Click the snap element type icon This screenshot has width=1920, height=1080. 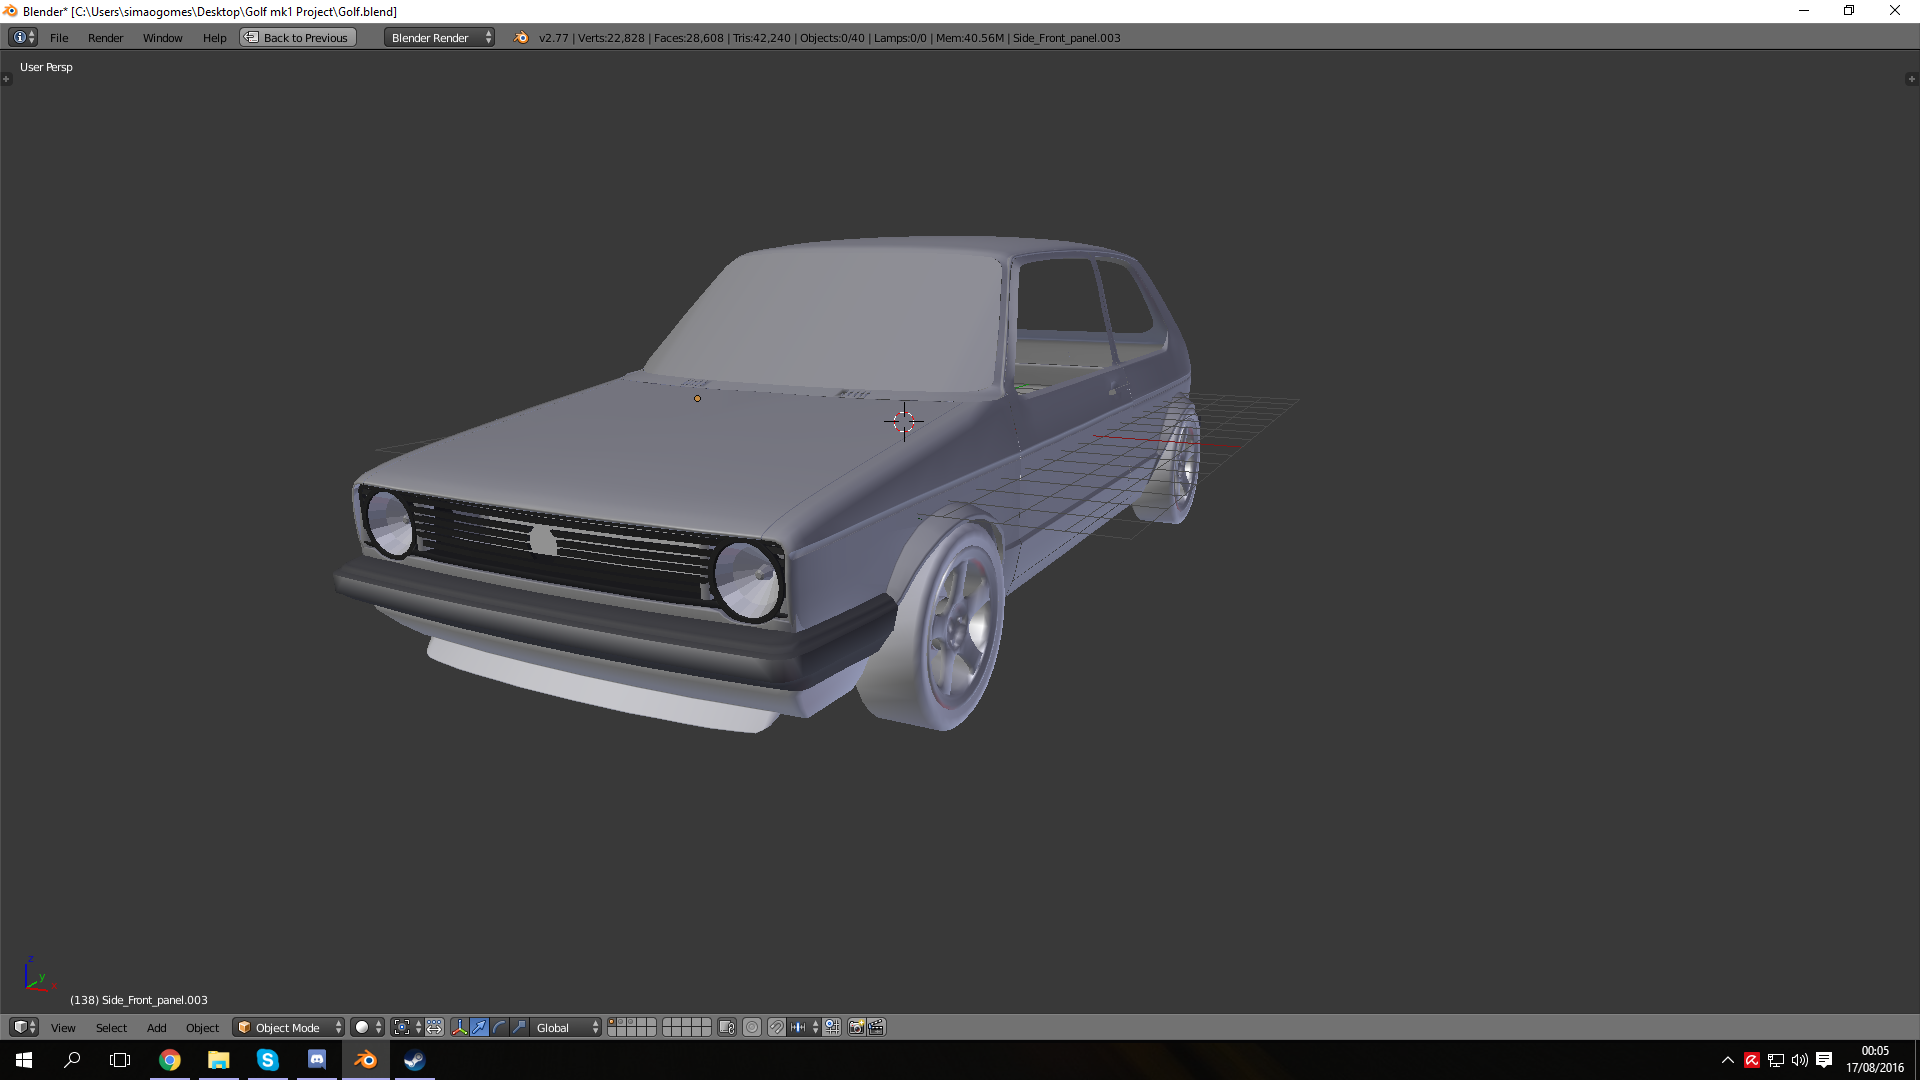pyautogui.click(x=802, y=1027)
